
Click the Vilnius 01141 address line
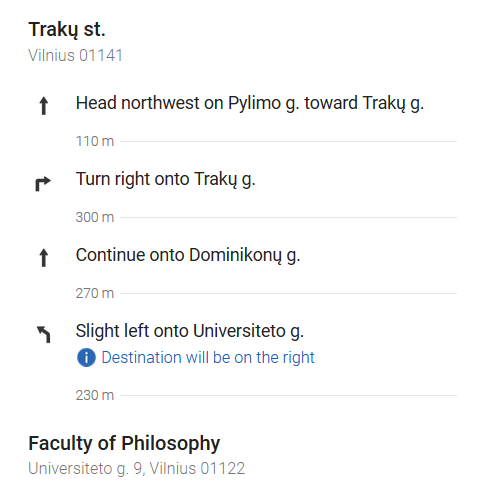click(76, 55)
